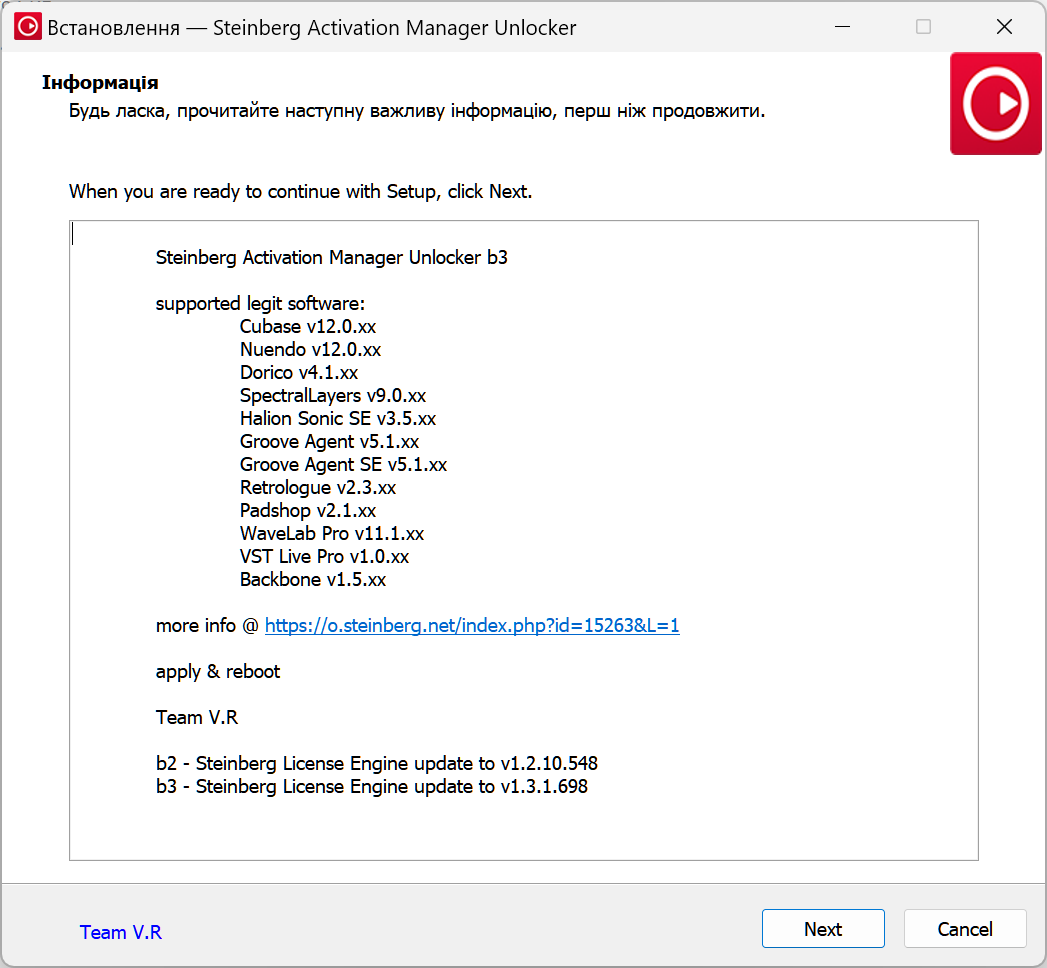Click the bold Інформація heading

pos(100,82)
